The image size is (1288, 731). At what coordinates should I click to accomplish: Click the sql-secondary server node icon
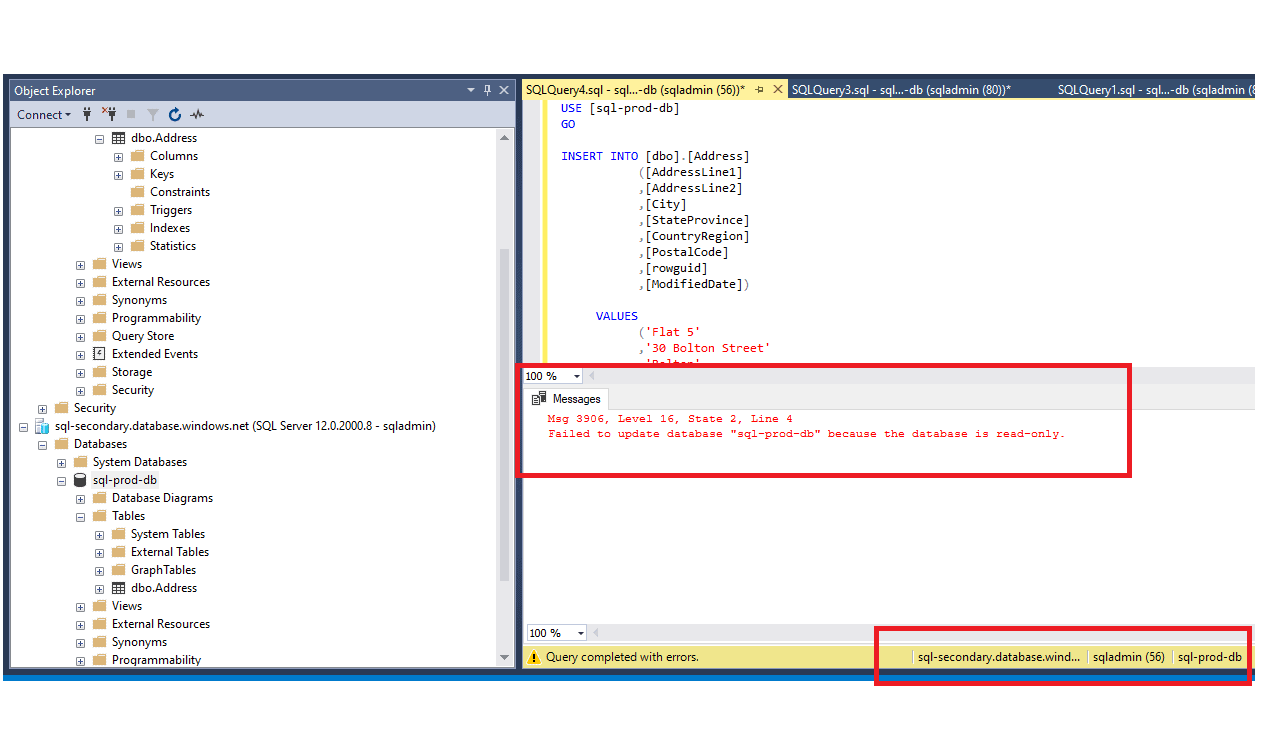click(x=42, y=426)
